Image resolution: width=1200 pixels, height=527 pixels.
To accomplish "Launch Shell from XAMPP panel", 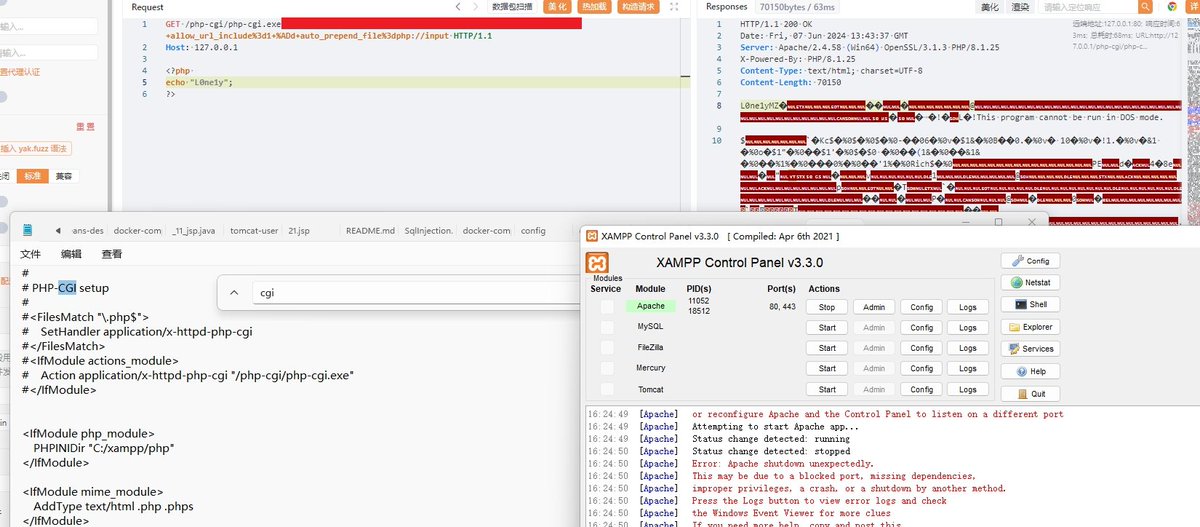I will click(x=1029, y=305).
